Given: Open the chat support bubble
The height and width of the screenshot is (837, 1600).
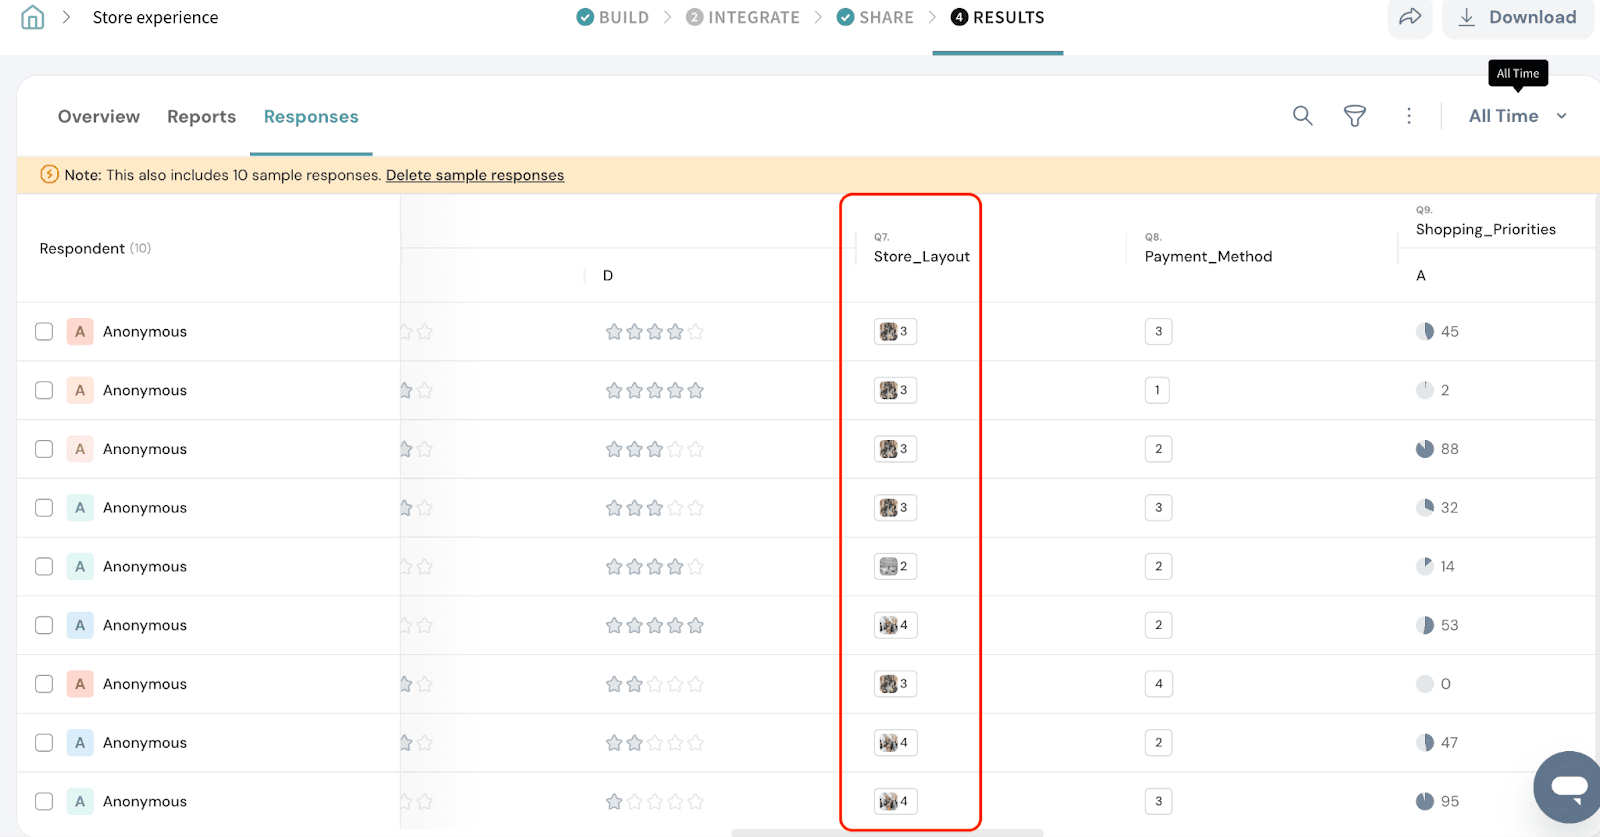Looking at the screenshot, I should click(1568, 786).
